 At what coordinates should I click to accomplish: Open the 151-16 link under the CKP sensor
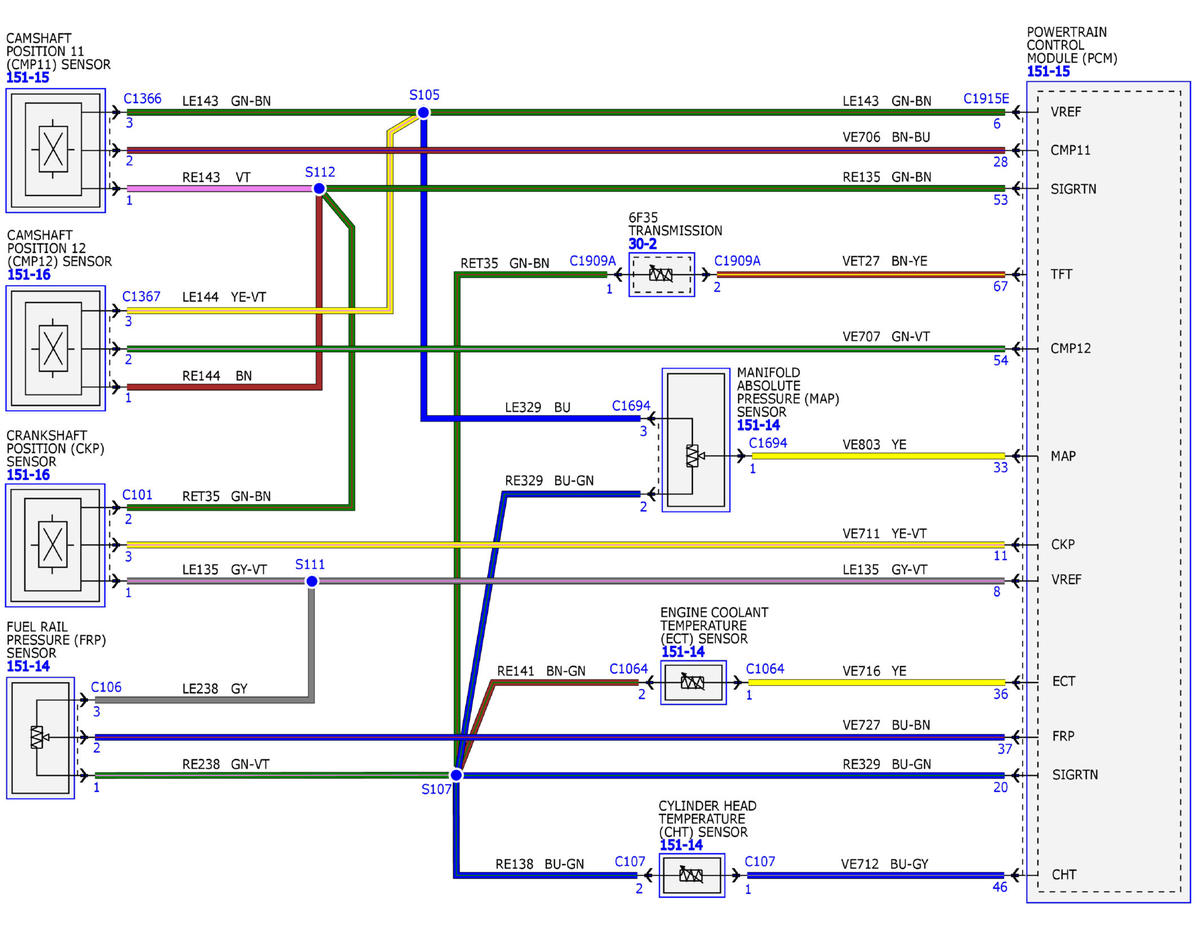tap(28, 475)
